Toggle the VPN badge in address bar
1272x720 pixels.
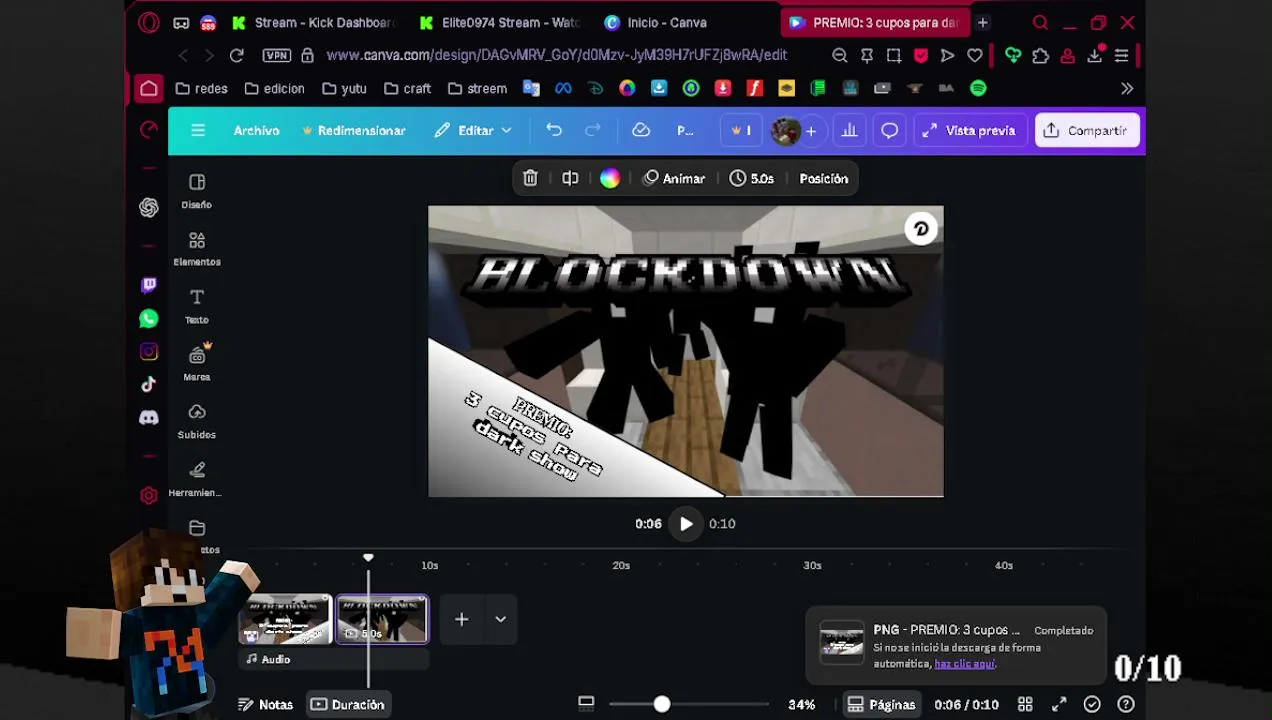[x=277, y=56]
